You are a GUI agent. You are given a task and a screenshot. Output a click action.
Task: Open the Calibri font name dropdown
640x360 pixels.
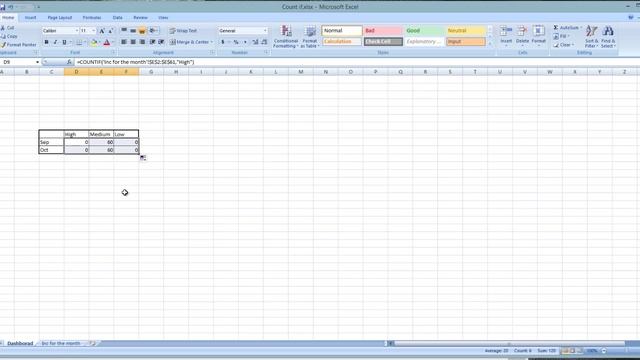[76, 31]
